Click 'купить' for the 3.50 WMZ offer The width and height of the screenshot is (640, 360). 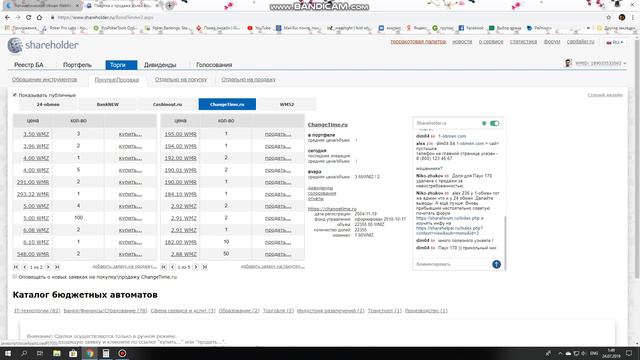pos(130,134)
